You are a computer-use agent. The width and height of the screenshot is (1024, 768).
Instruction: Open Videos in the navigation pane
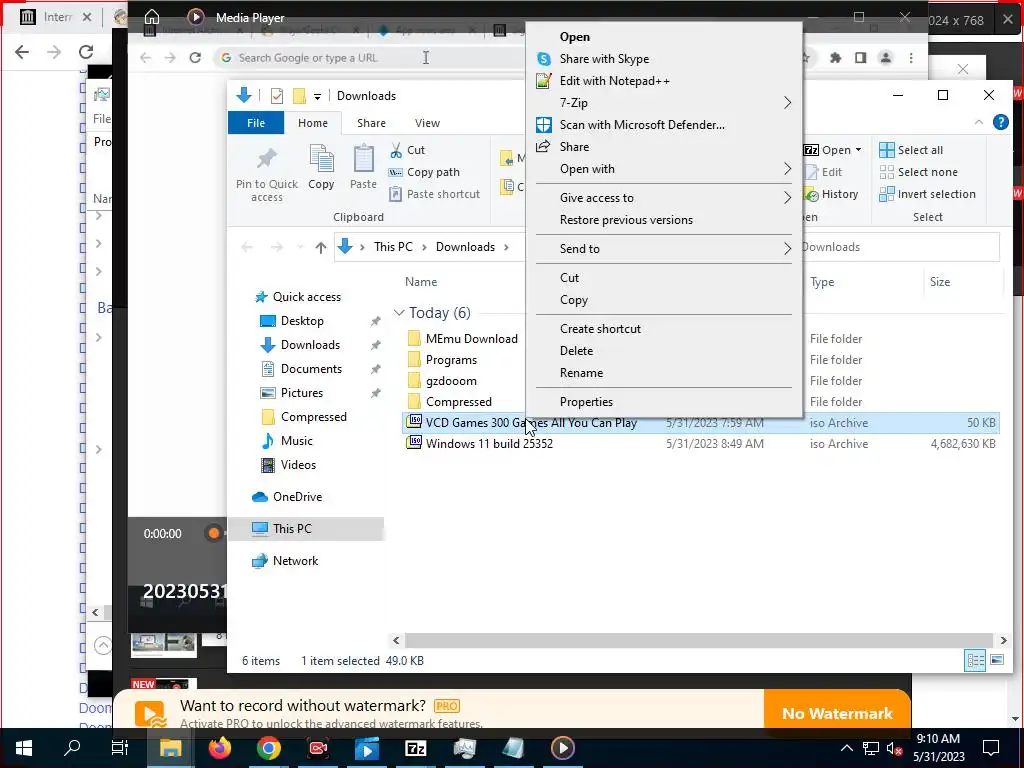coord(298,465)
